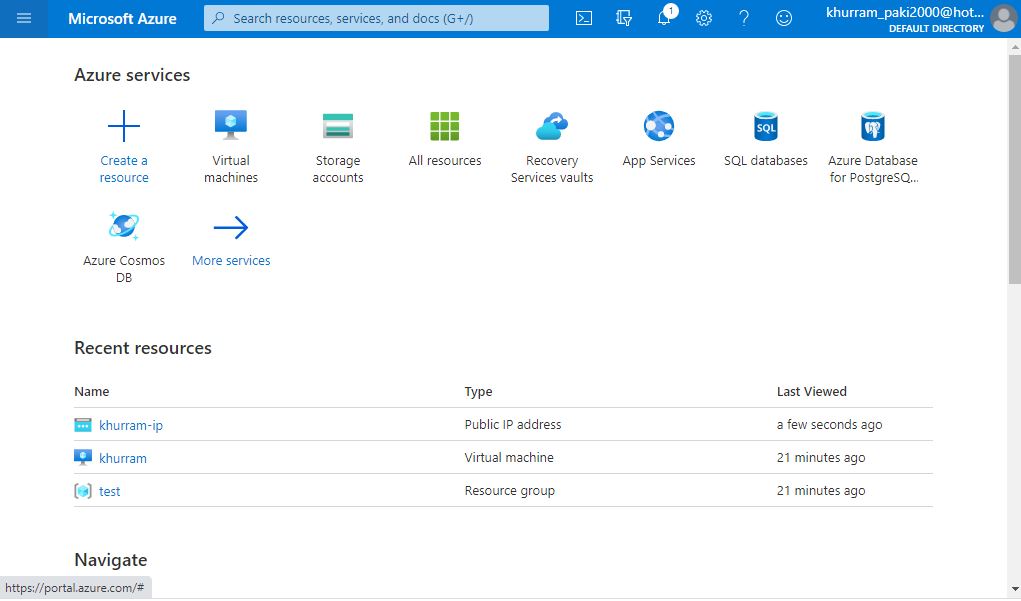The height and width of the screenshot is (601, 1021).
Task: Click the resource group icon beside test
Action: click(x=83, y=491)
